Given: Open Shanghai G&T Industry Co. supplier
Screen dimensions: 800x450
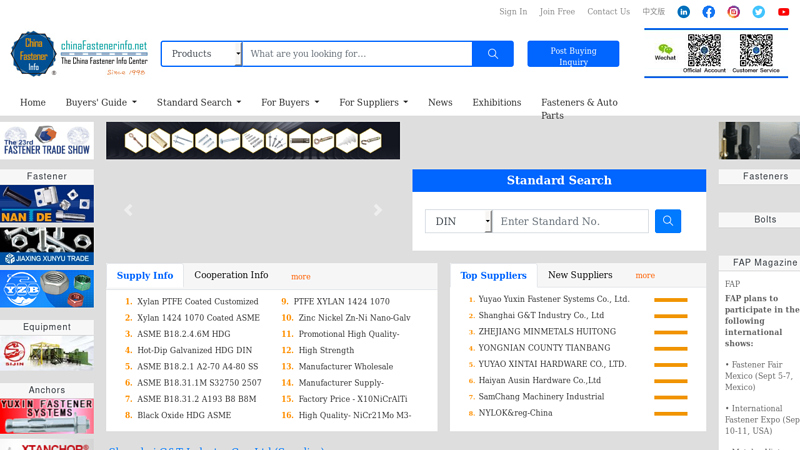Looking at the screenshot, I should pyautogui.click(x=541, y=315).
